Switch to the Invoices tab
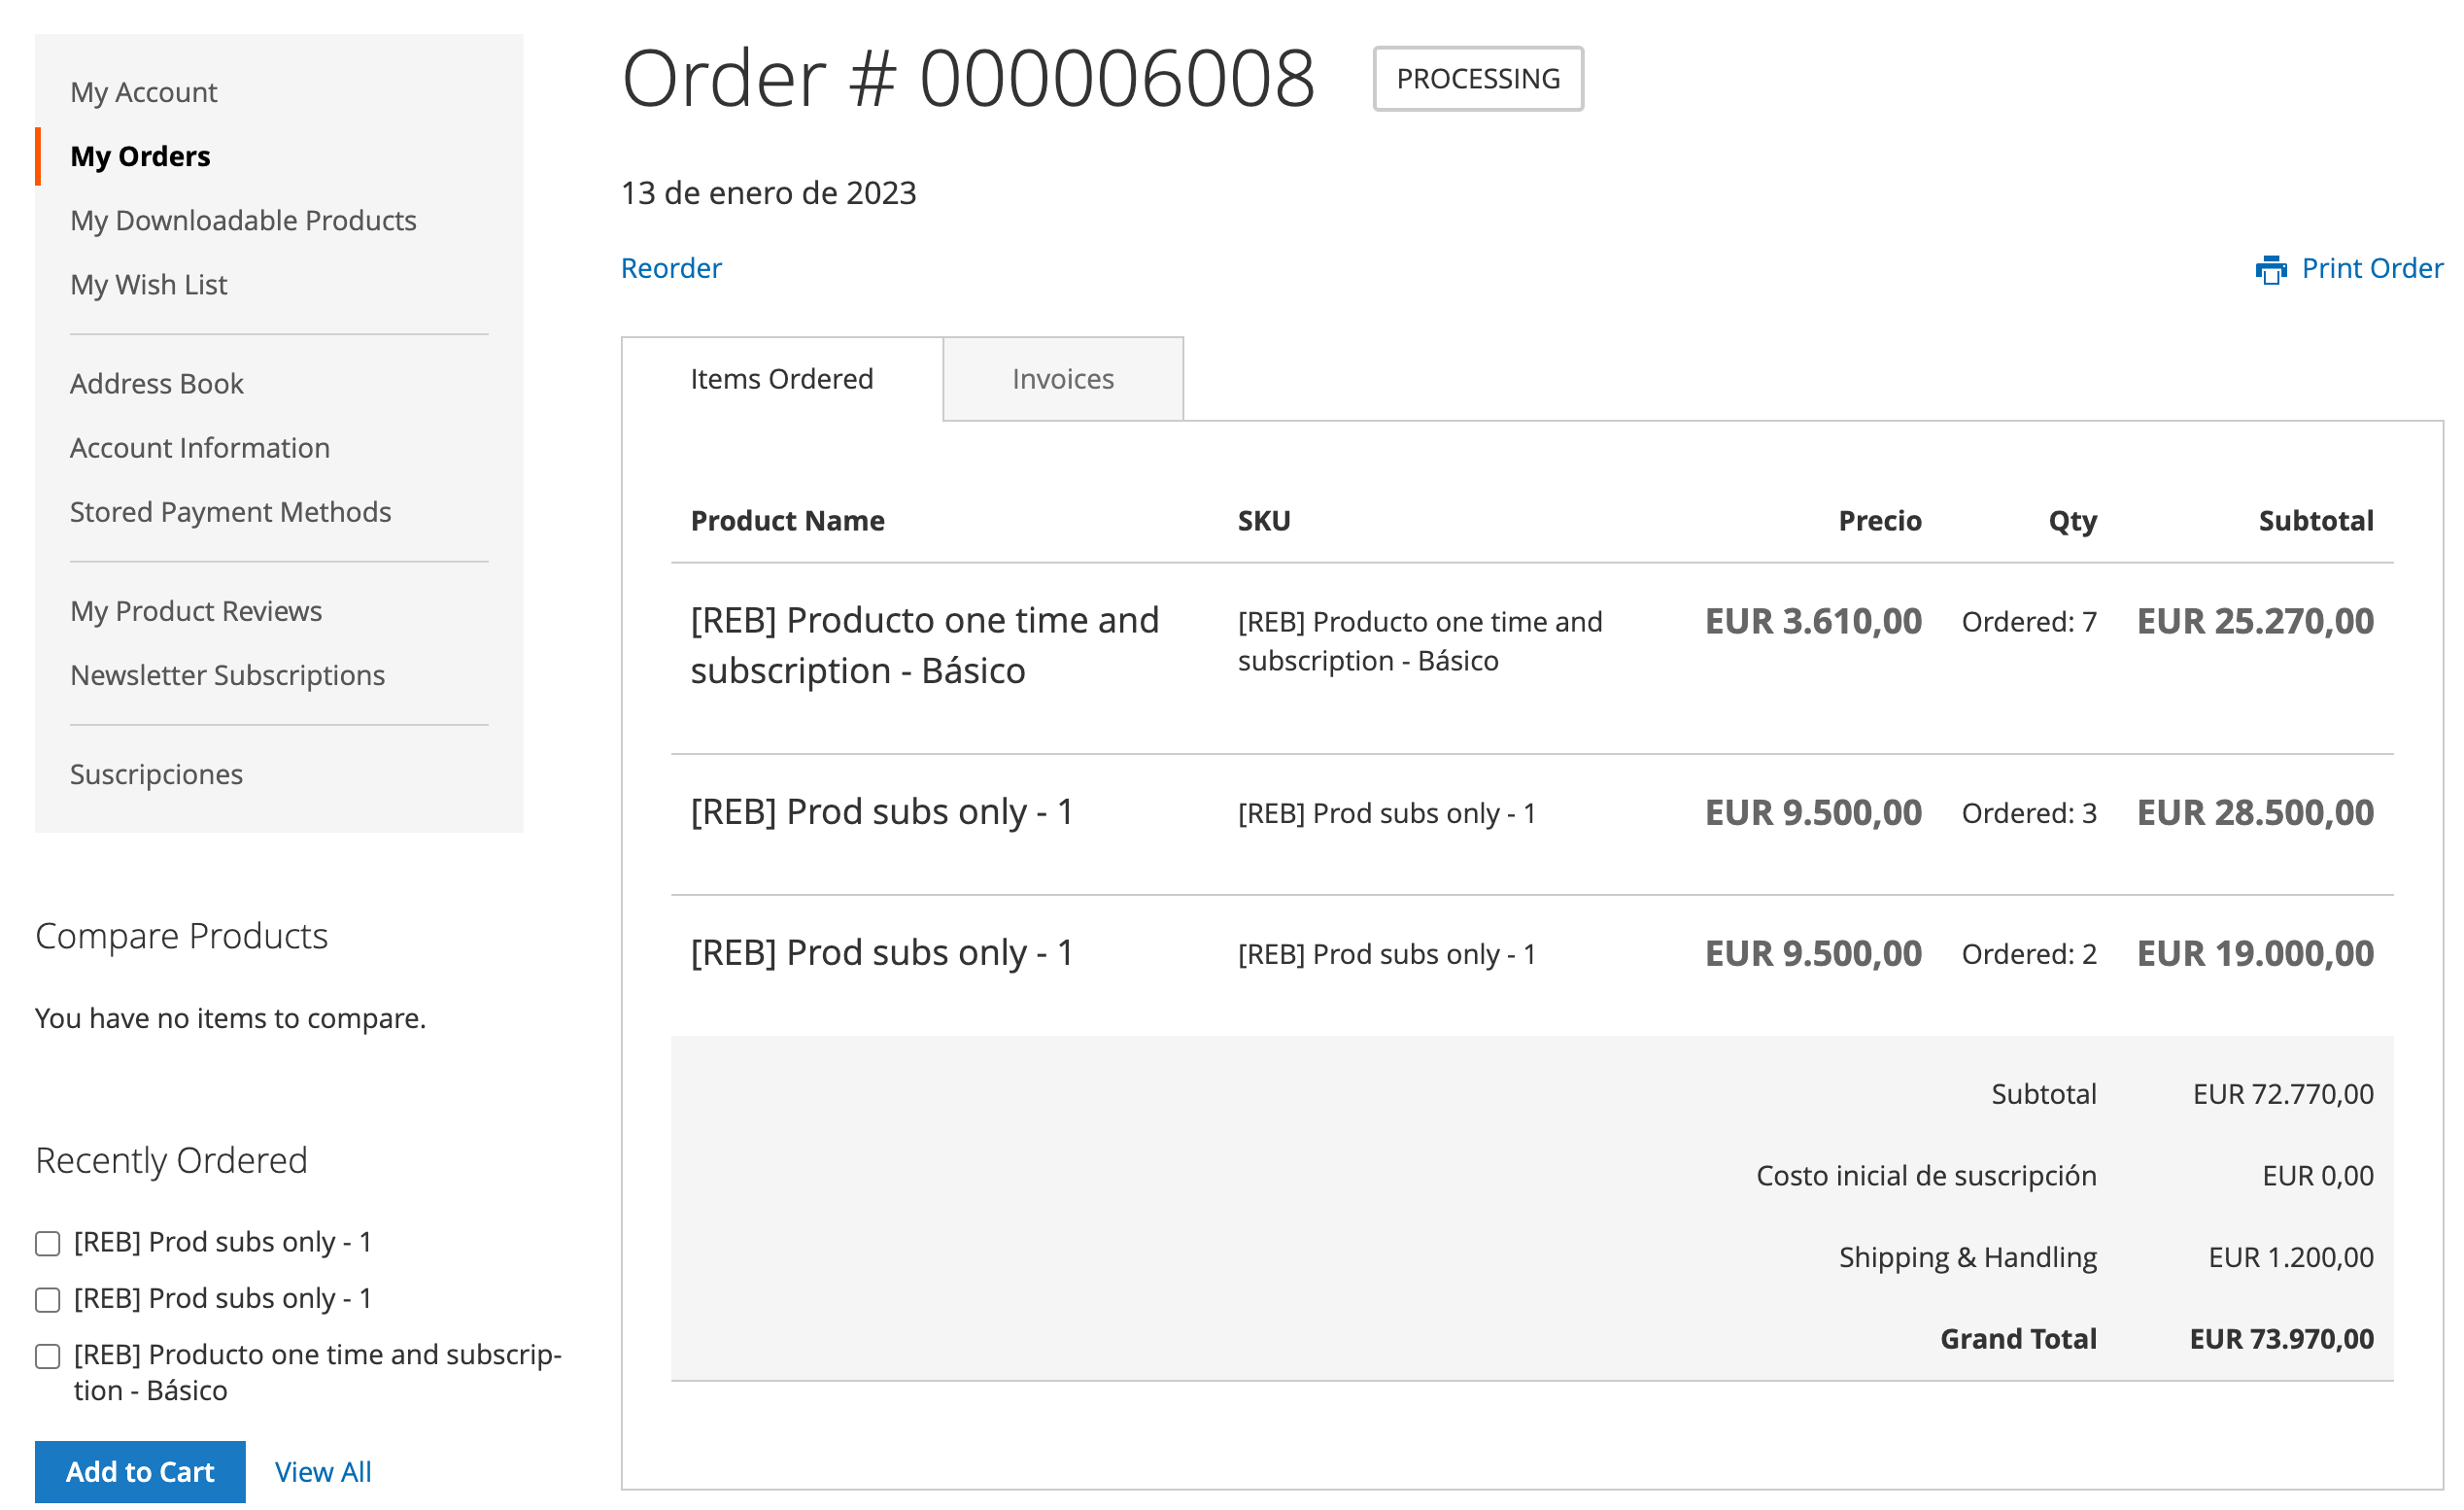Viewport: 2464px width, 1510px height. pos(1062,379)
